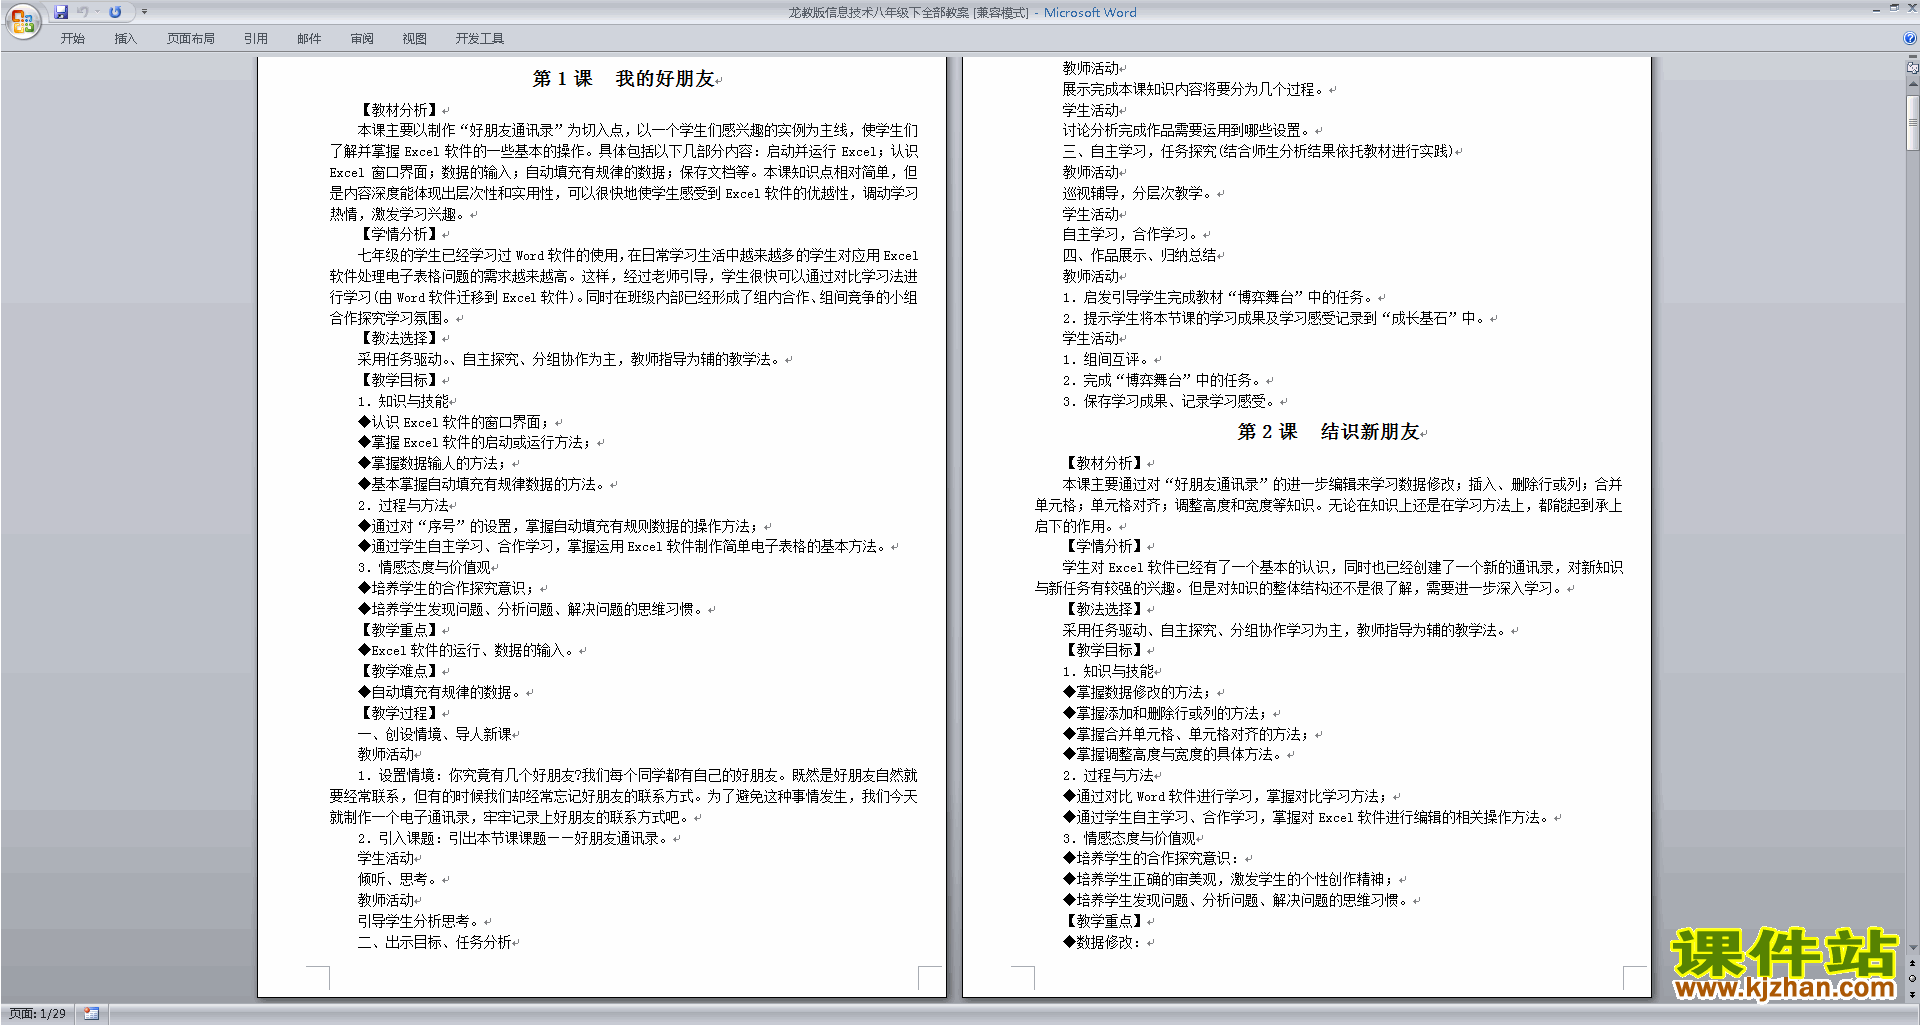Open the 邮件 ribbon tab
This screenshot has height=1025, width=1920.
[309, 38]
